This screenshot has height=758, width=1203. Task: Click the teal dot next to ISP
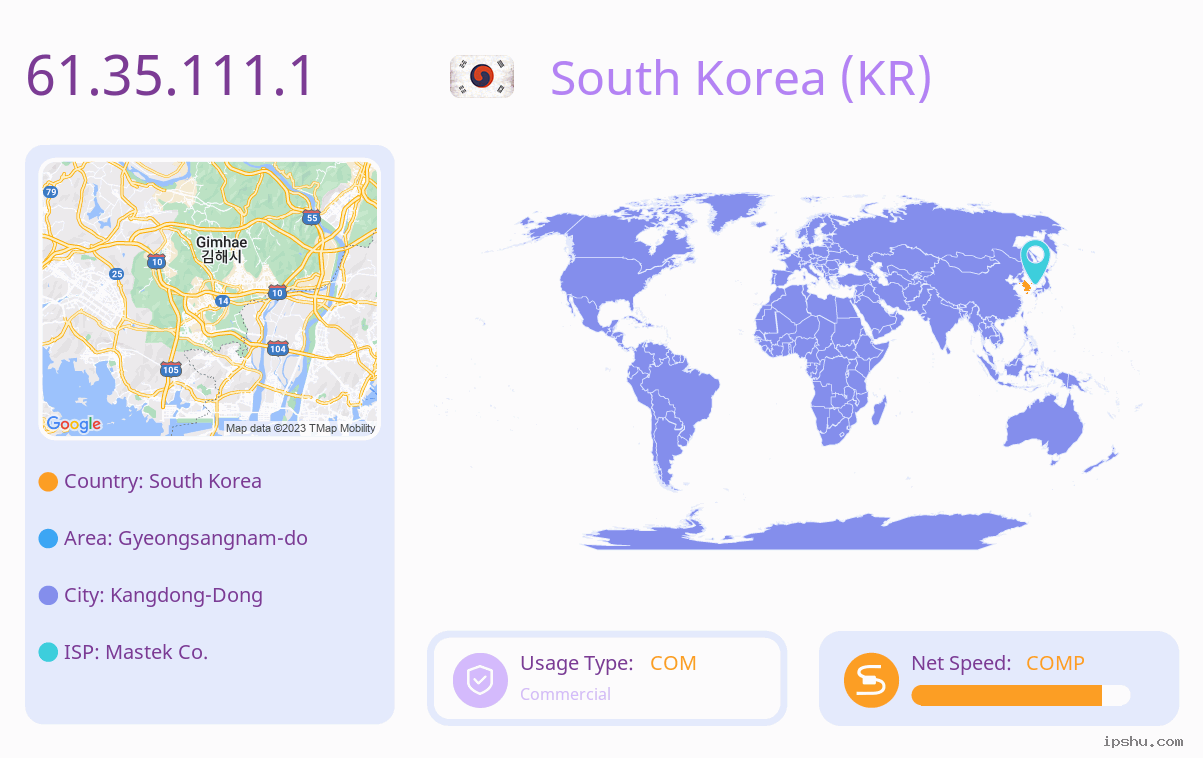48,653
